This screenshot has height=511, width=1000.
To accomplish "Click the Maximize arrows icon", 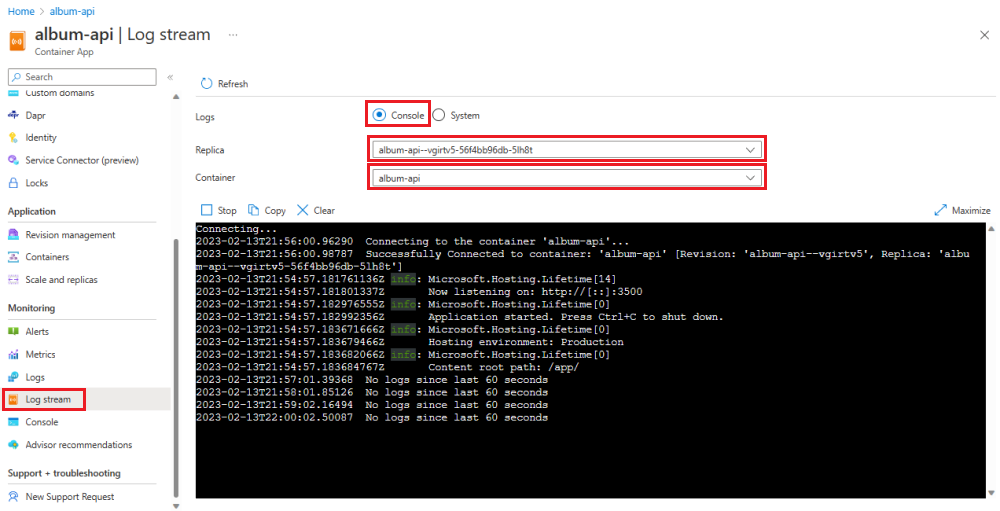I will pos(940,210).
